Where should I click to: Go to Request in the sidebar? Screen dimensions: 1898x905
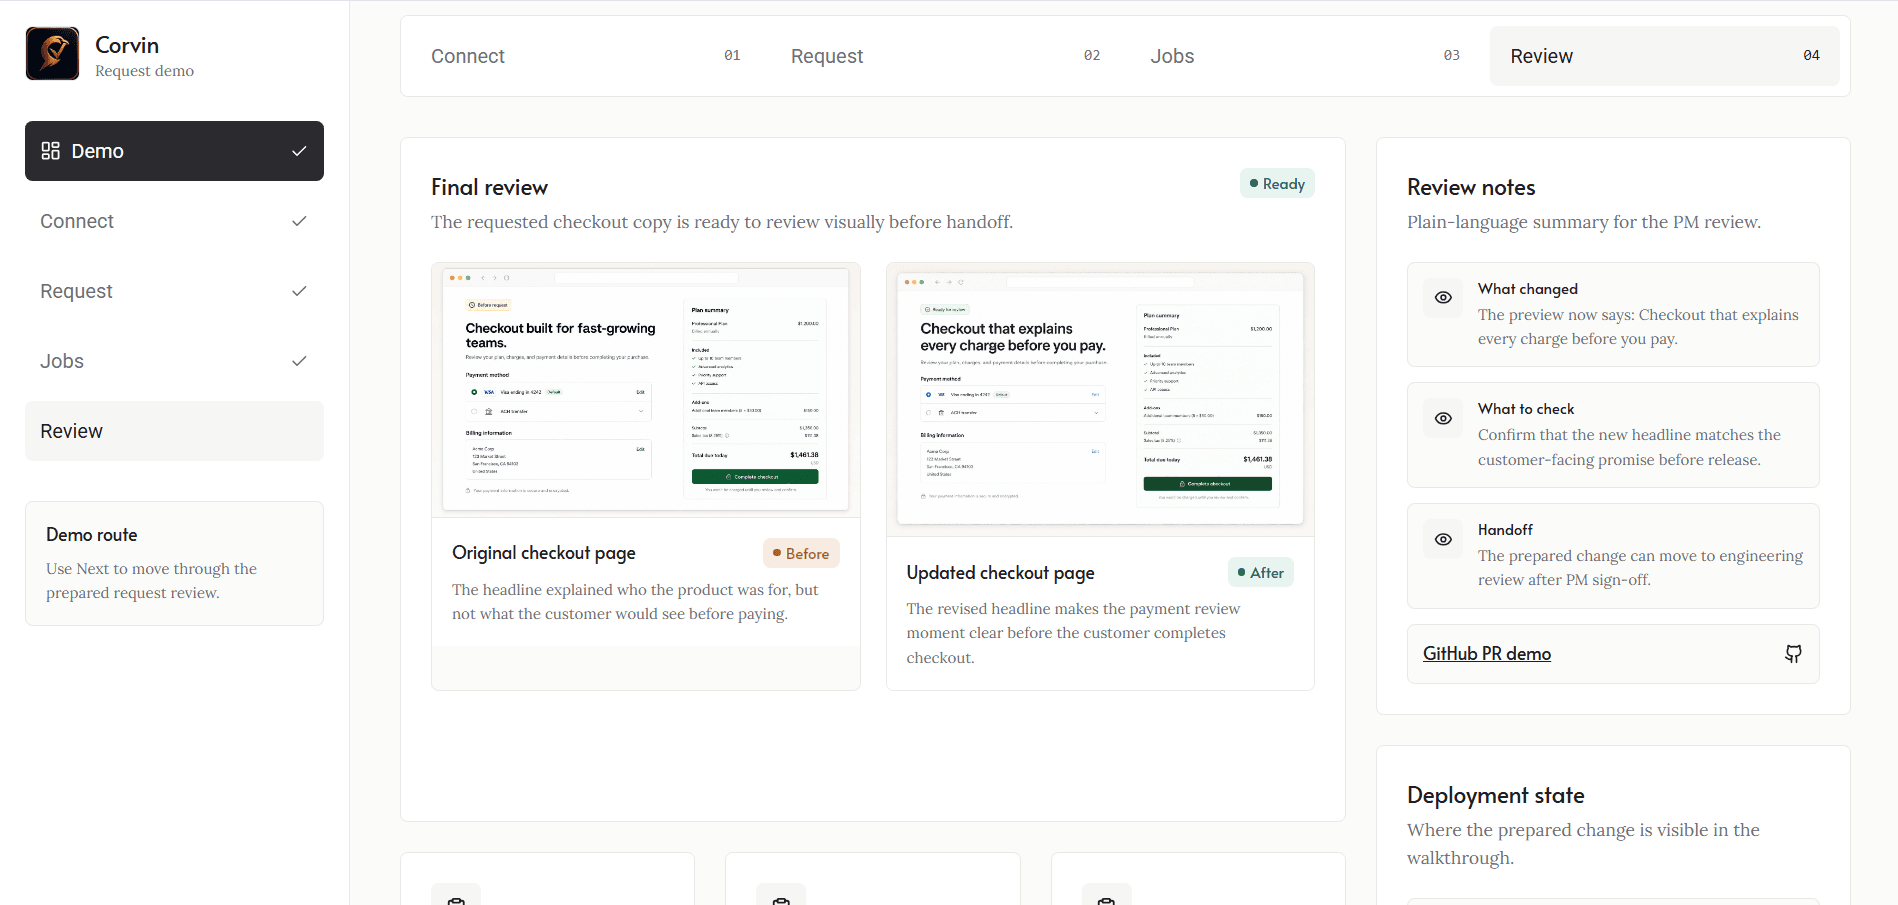(174, 291)
